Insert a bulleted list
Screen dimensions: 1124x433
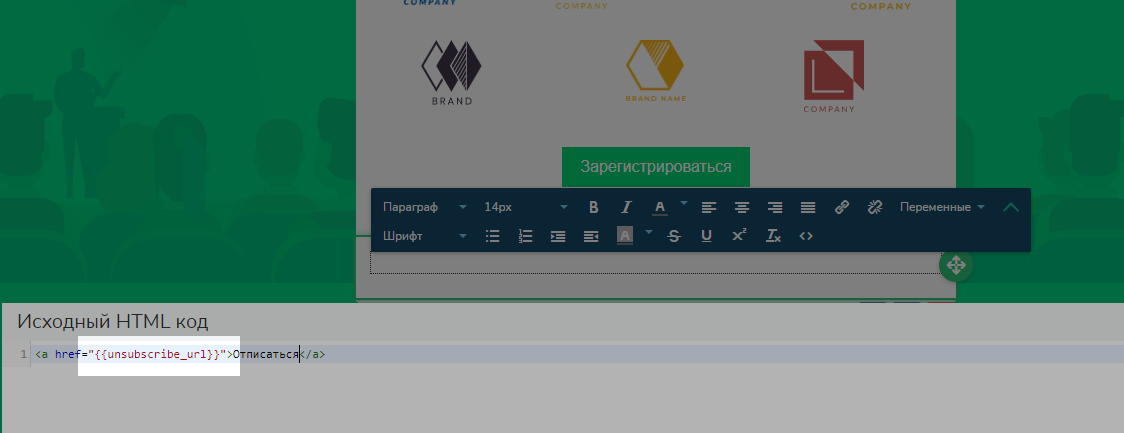[x=492, y=236]
